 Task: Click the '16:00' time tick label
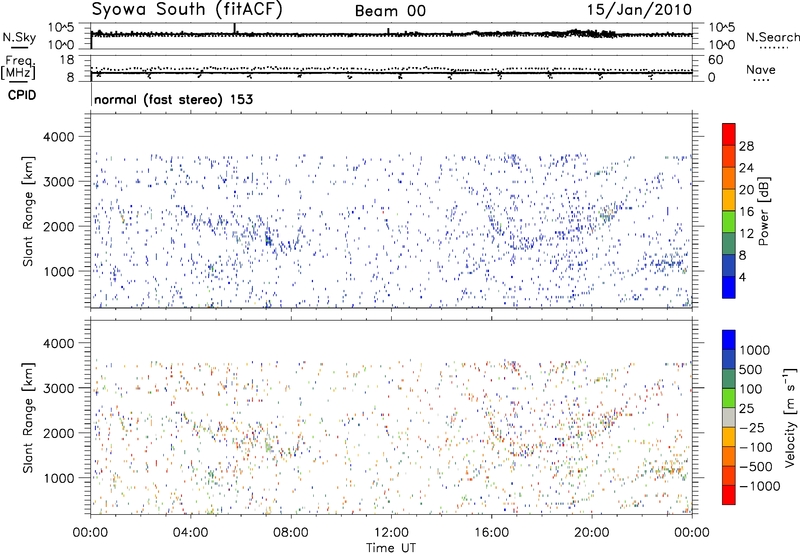tap(491, 533)
